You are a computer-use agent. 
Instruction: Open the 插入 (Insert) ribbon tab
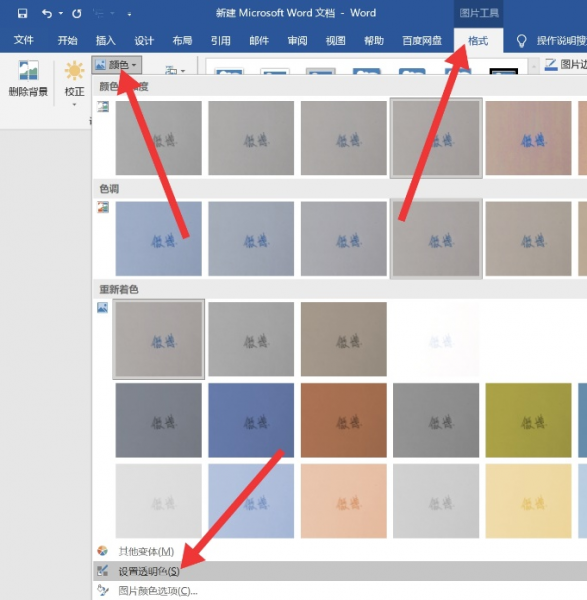click(x=106, y=41)
